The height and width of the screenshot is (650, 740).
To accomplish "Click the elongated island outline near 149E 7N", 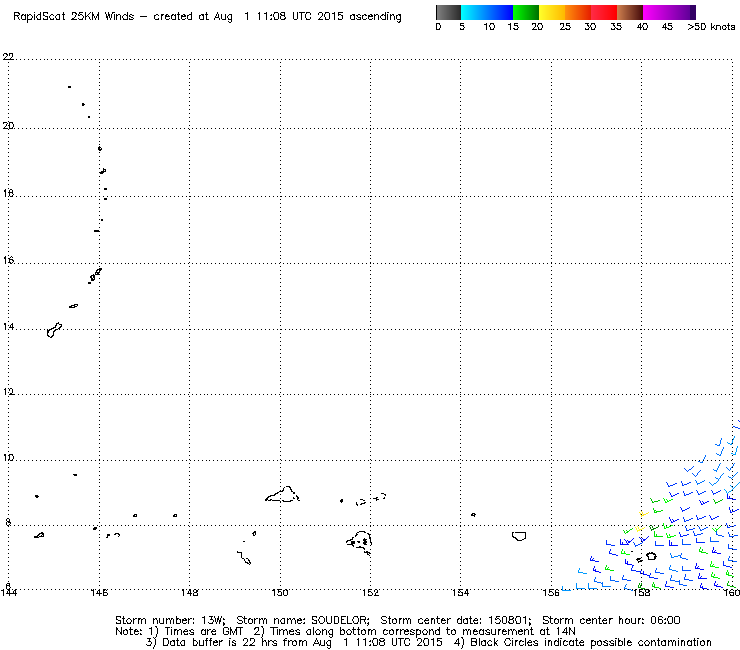I will click(244, 558).
